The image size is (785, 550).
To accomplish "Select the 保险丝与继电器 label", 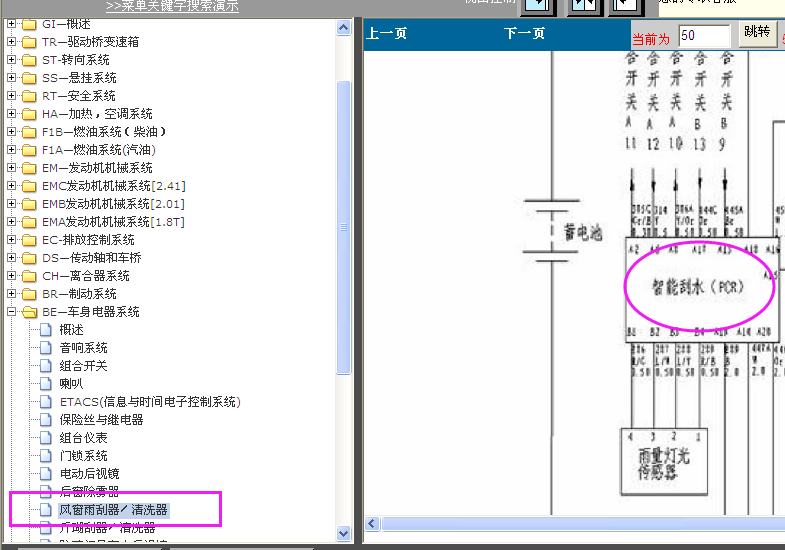I will [102, 420].
